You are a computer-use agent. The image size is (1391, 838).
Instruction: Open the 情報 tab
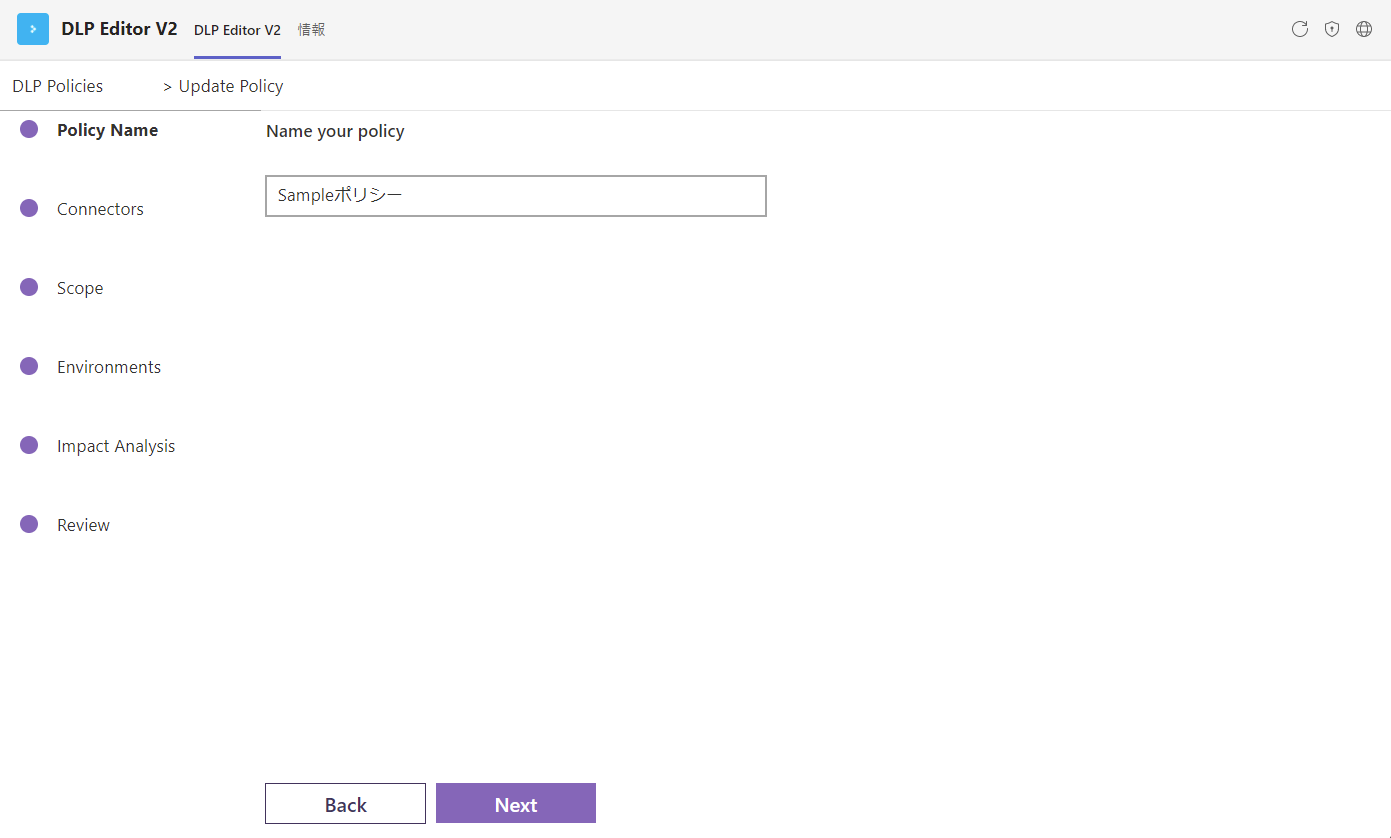(311, 30)
